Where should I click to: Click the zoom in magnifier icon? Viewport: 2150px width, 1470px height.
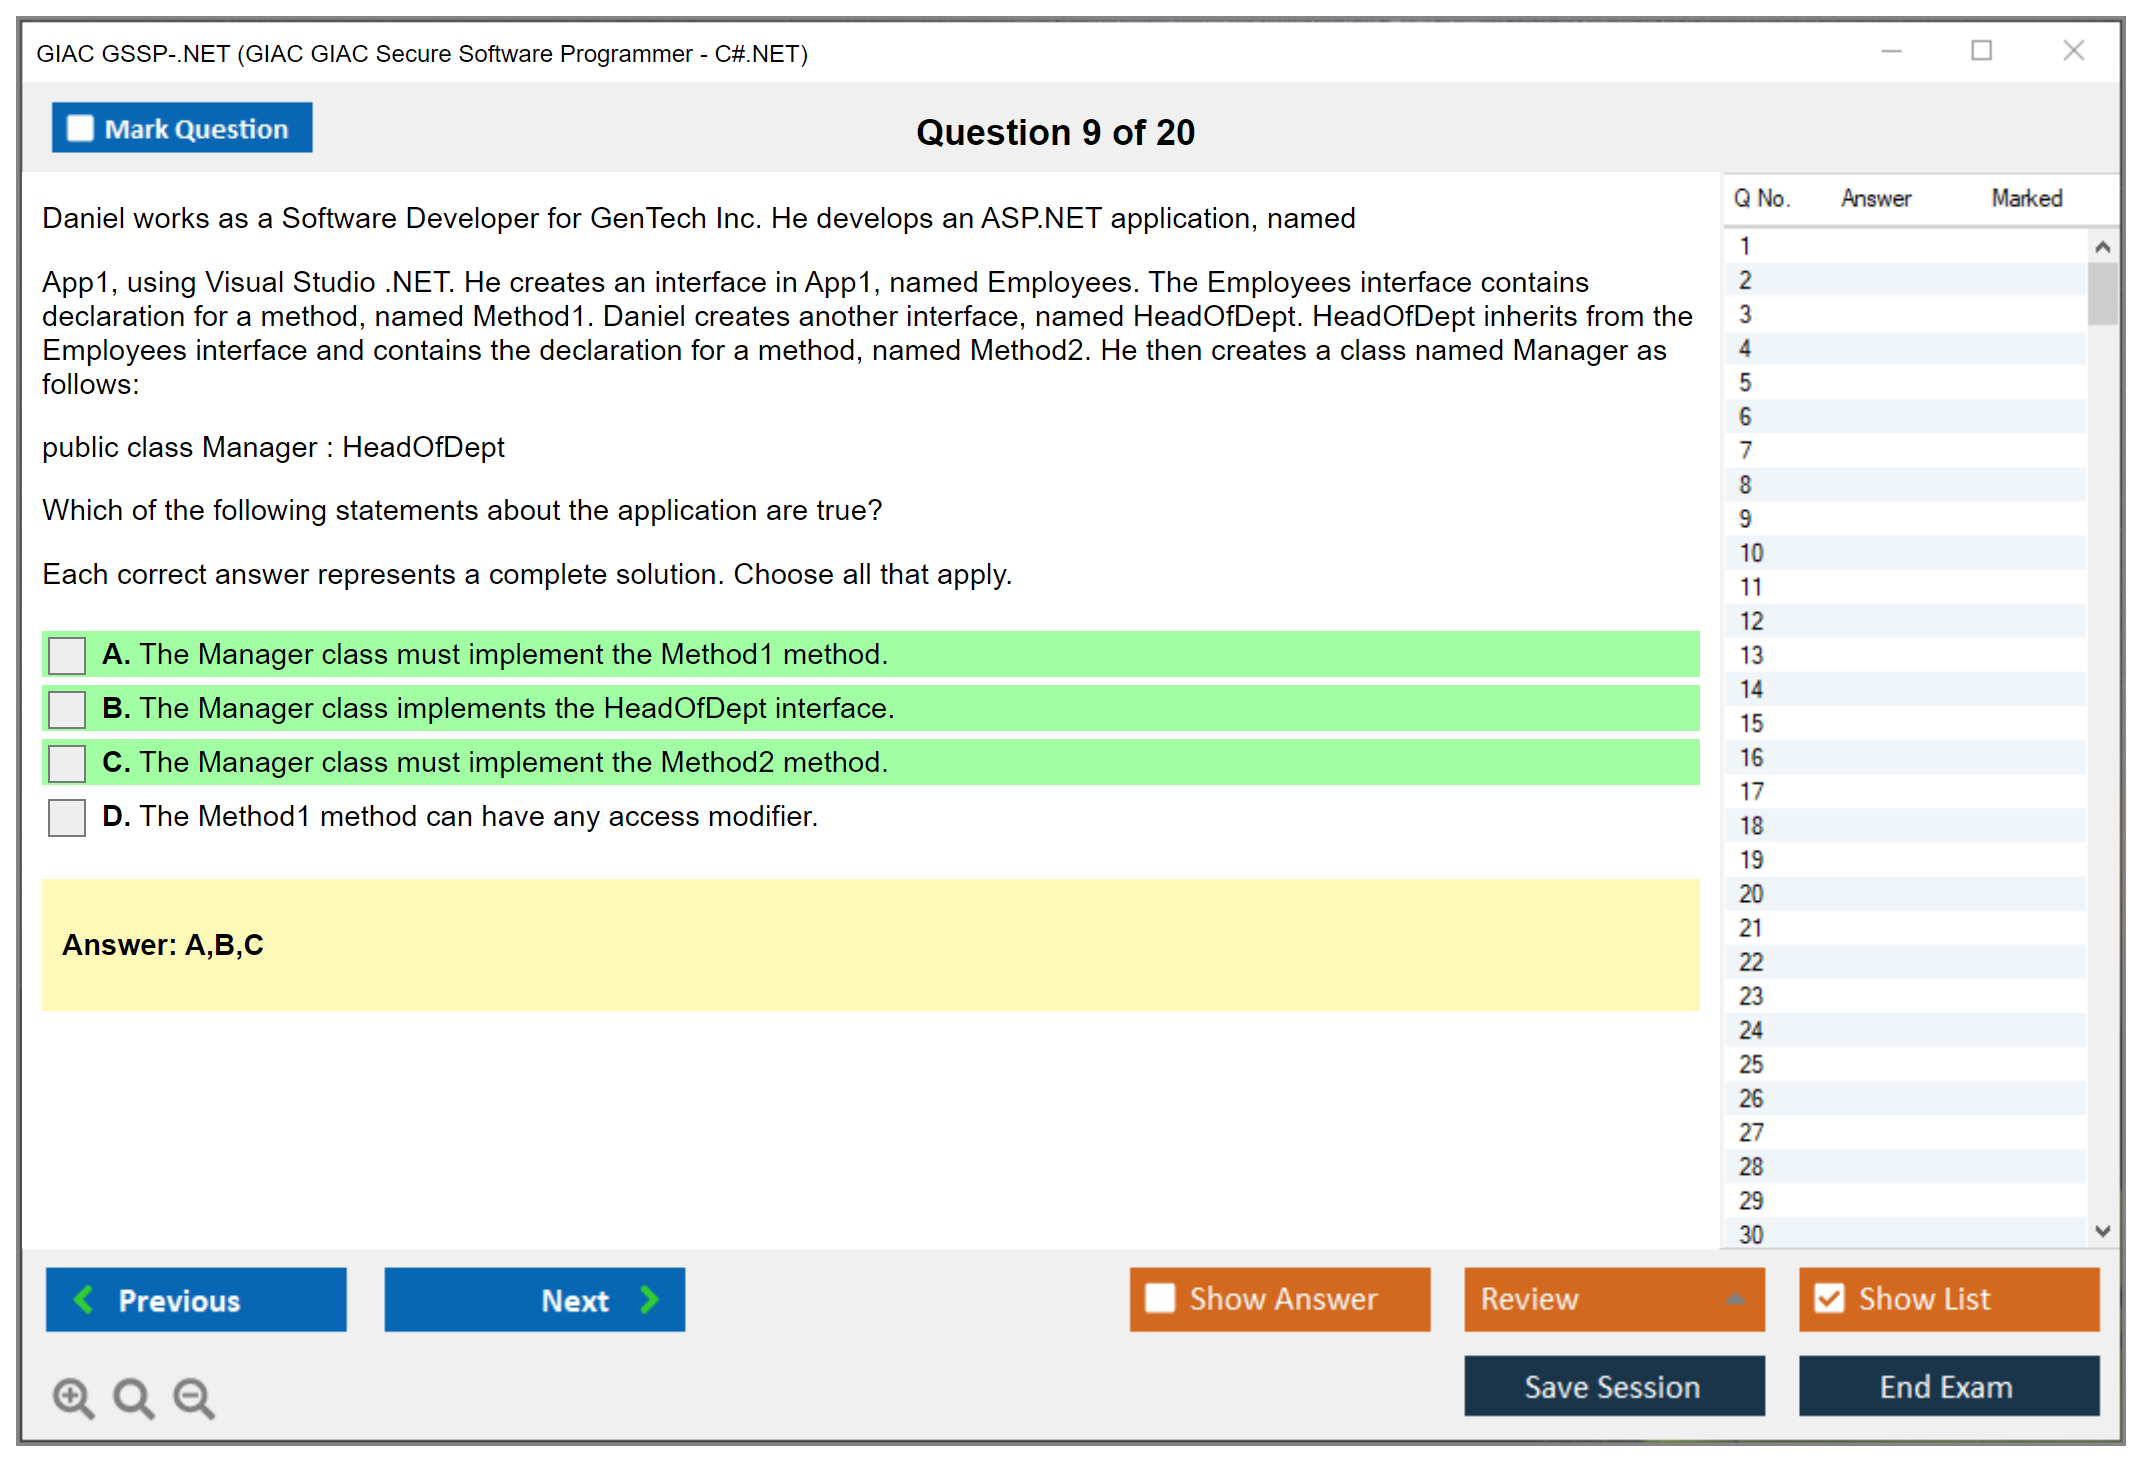[x=73, y=1397]
